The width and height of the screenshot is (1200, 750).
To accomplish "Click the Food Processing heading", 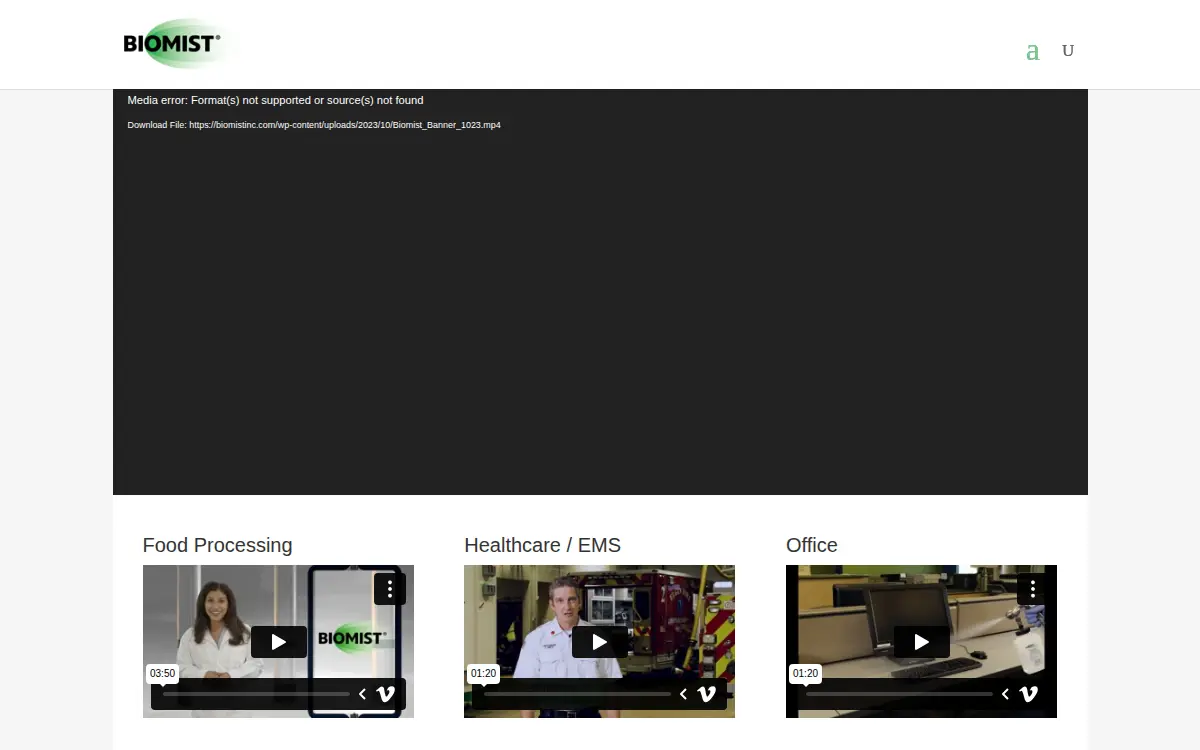I will pos(217,545).
